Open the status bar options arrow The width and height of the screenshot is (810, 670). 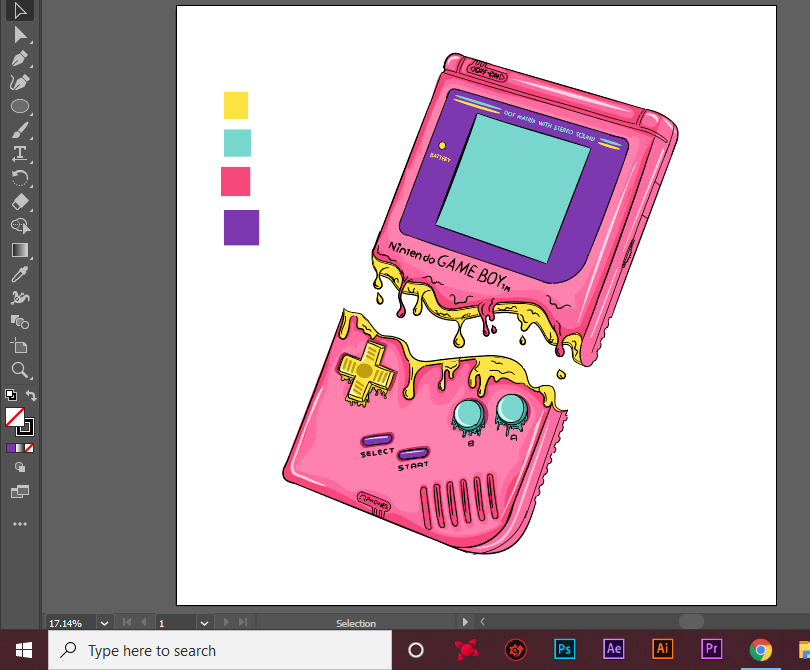[x=465, y=622]
